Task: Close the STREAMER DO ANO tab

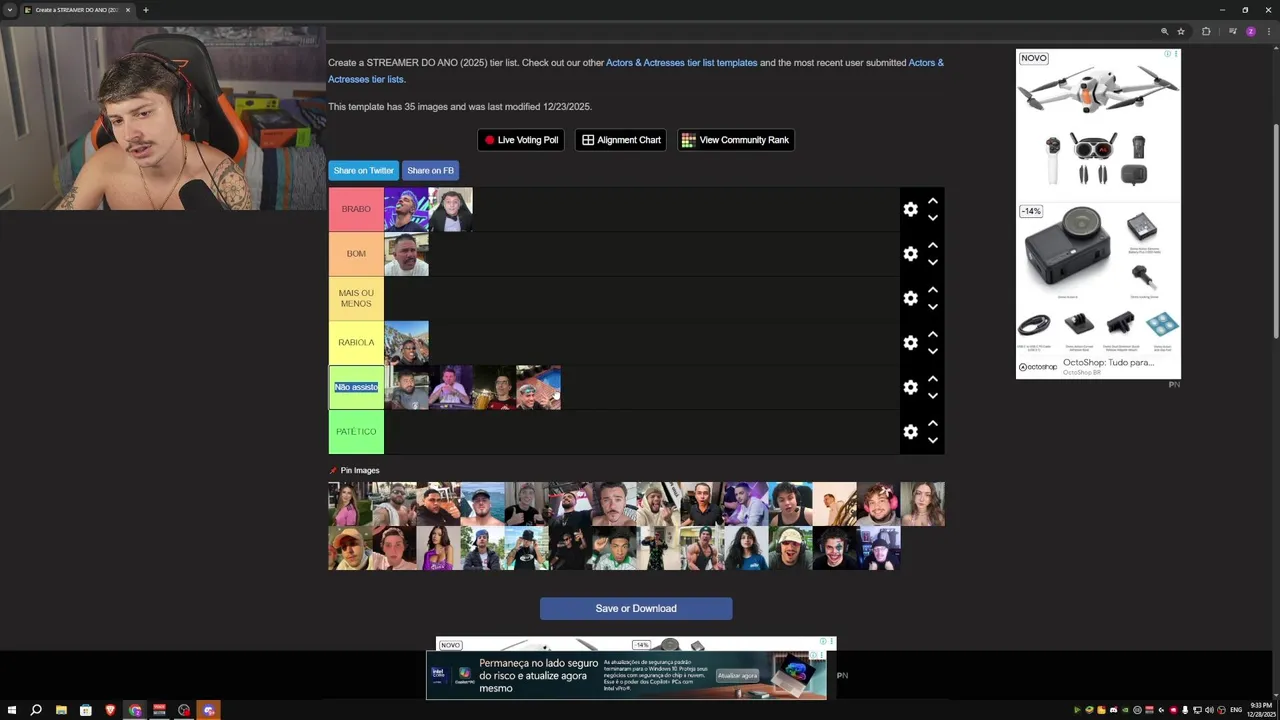Action: 128,10
